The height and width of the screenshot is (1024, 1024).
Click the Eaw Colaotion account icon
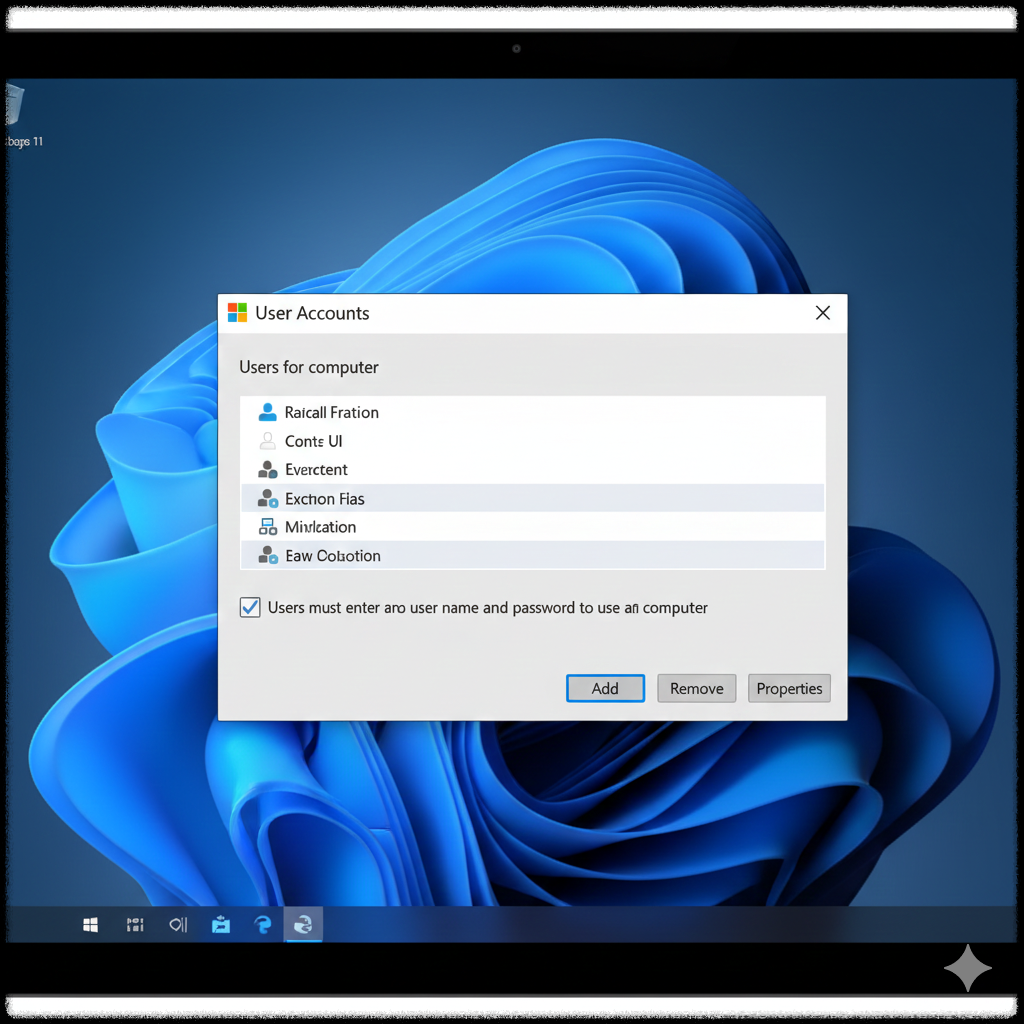[x=268, y=555]
